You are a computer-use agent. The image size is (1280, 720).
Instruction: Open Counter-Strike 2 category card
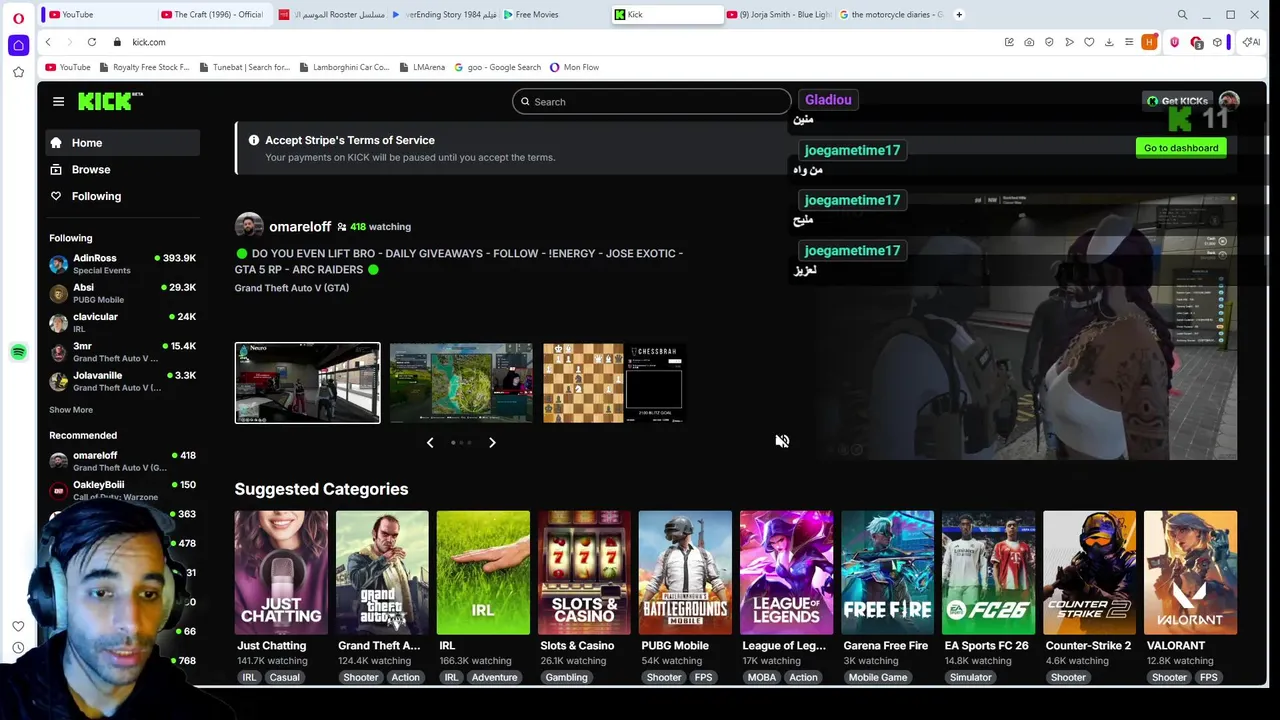[1089, 573]
